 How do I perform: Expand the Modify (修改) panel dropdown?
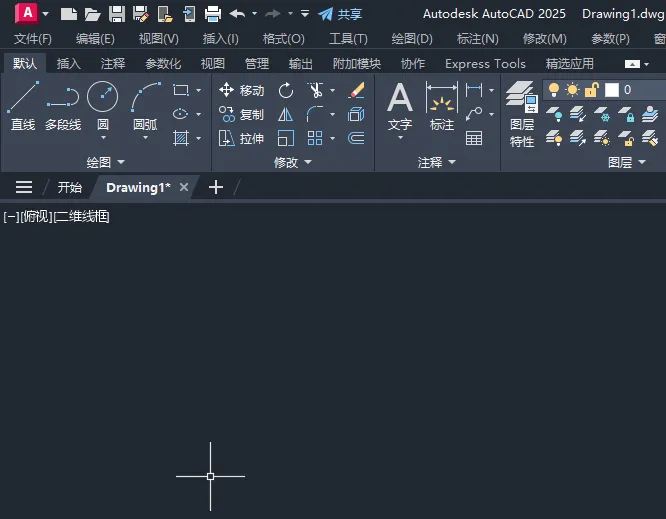(x=308, y=162)
